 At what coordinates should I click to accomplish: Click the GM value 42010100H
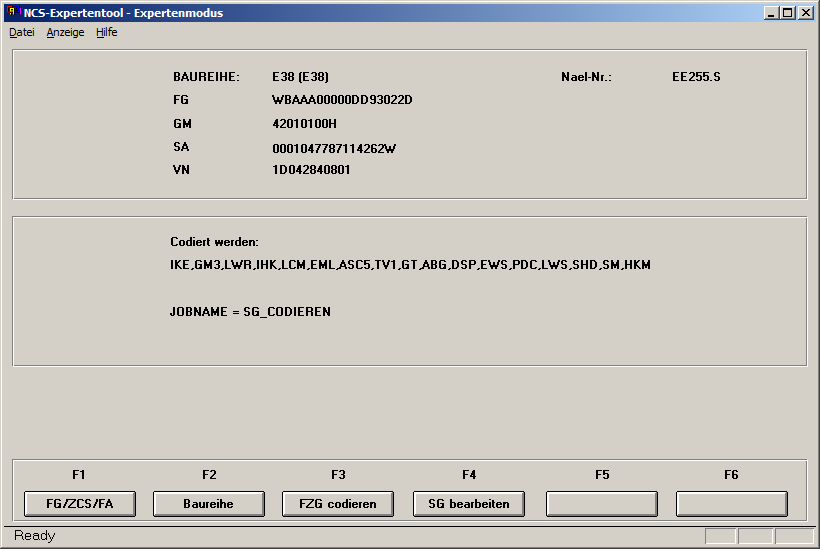(304, 124)
